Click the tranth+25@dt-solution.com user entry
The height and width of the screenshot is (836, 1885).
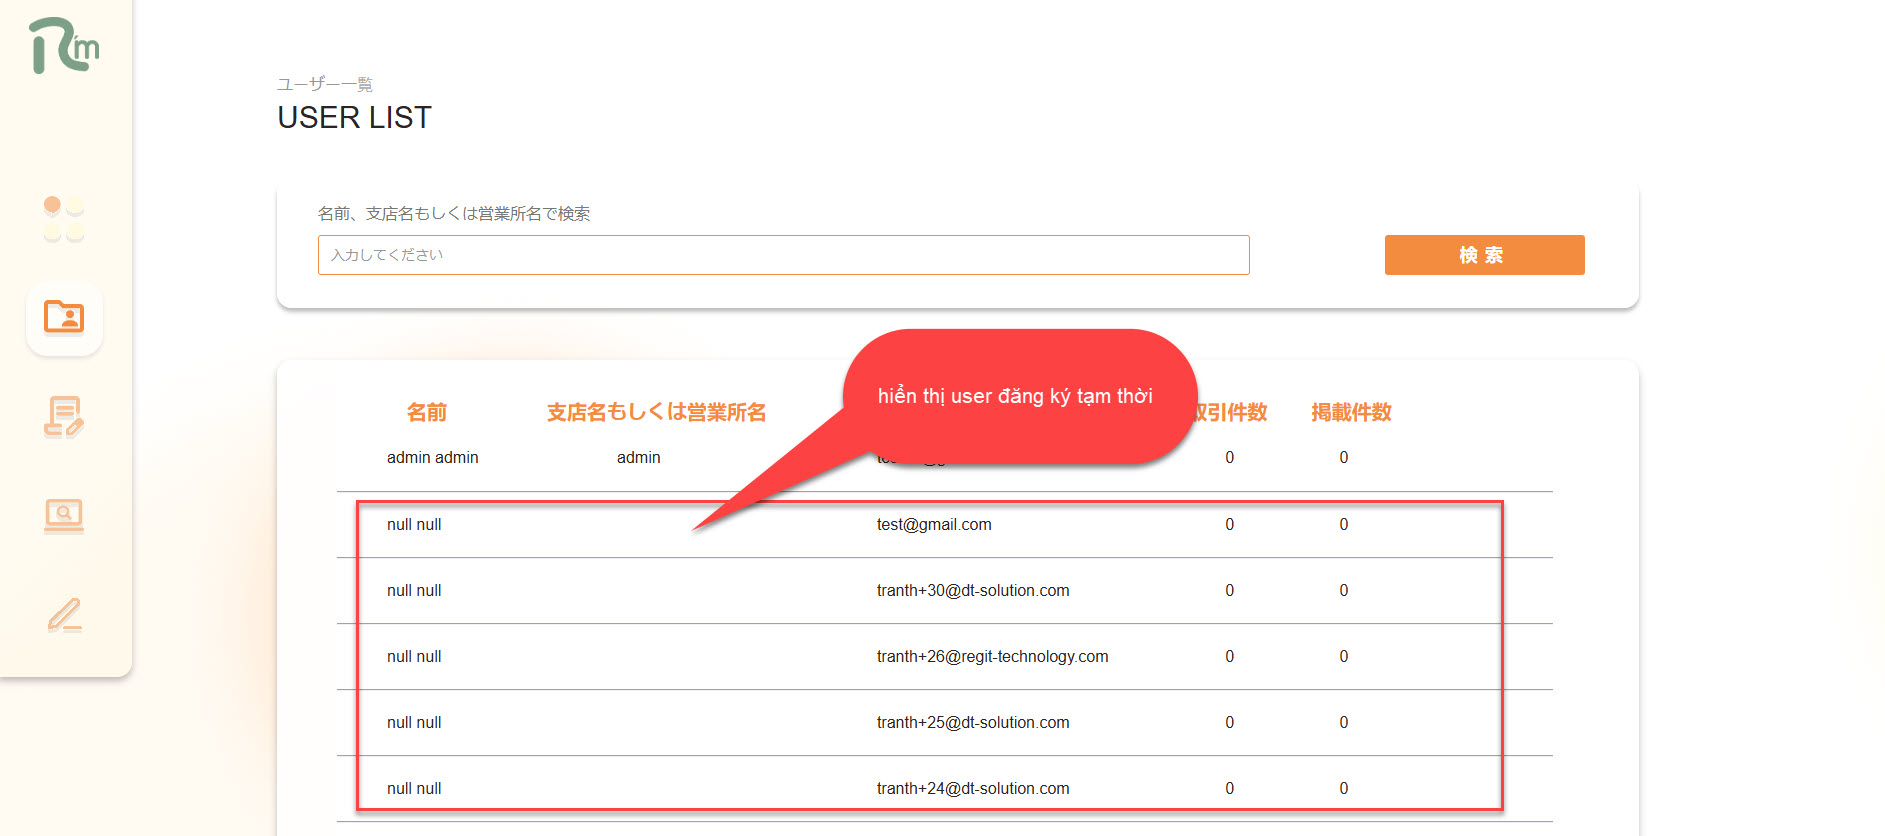[972, 722]
